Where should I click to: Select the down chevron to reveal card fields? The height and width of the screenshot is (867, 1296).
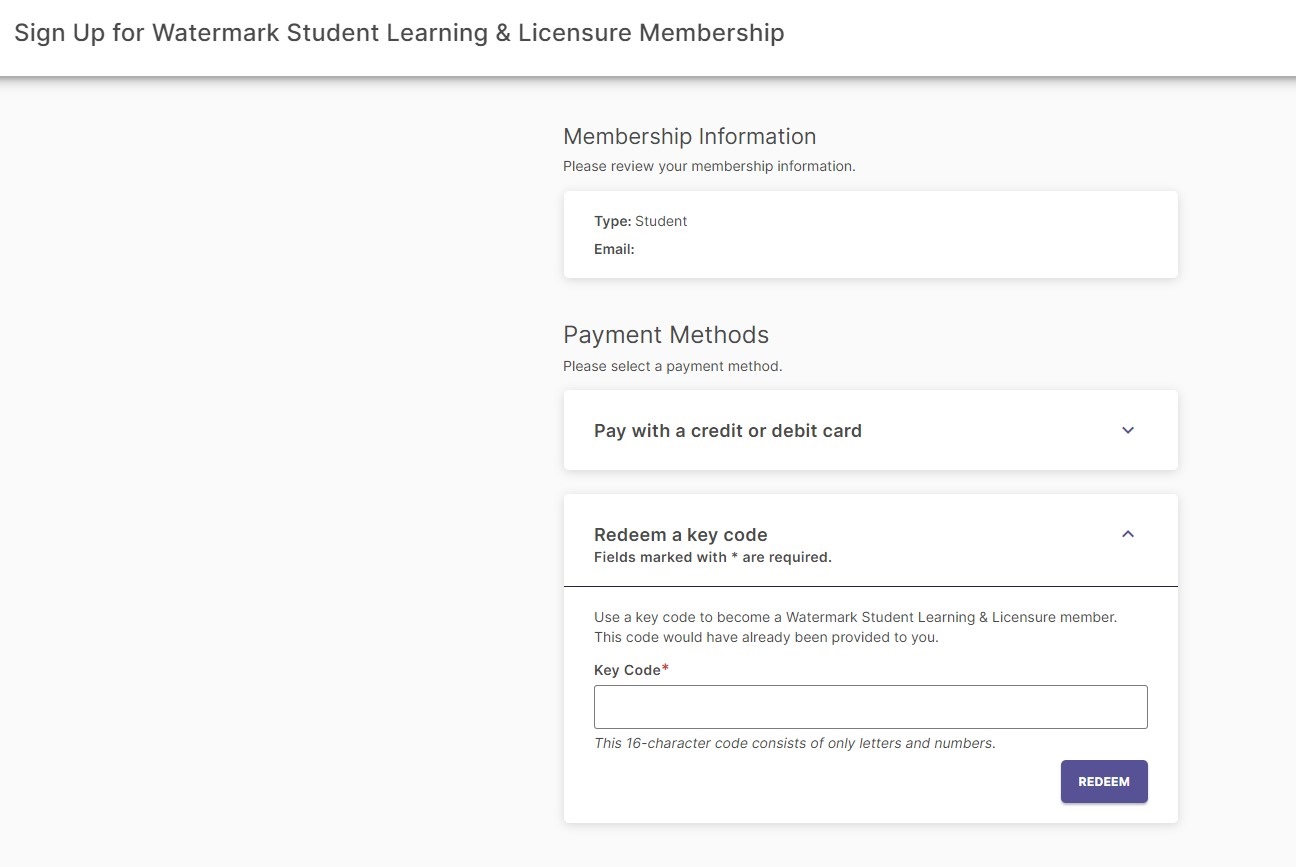coord(1127,430)
